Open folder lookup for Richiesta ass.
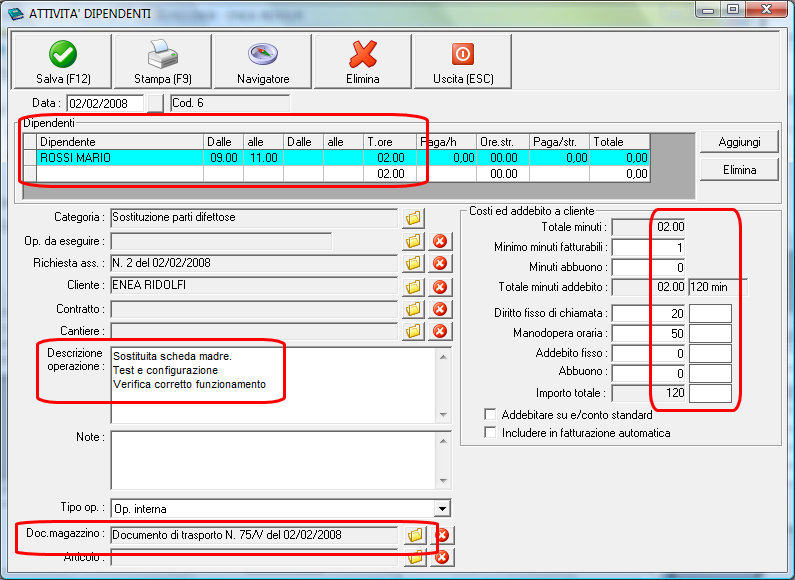The image size is (795, 580). point(414,263)
